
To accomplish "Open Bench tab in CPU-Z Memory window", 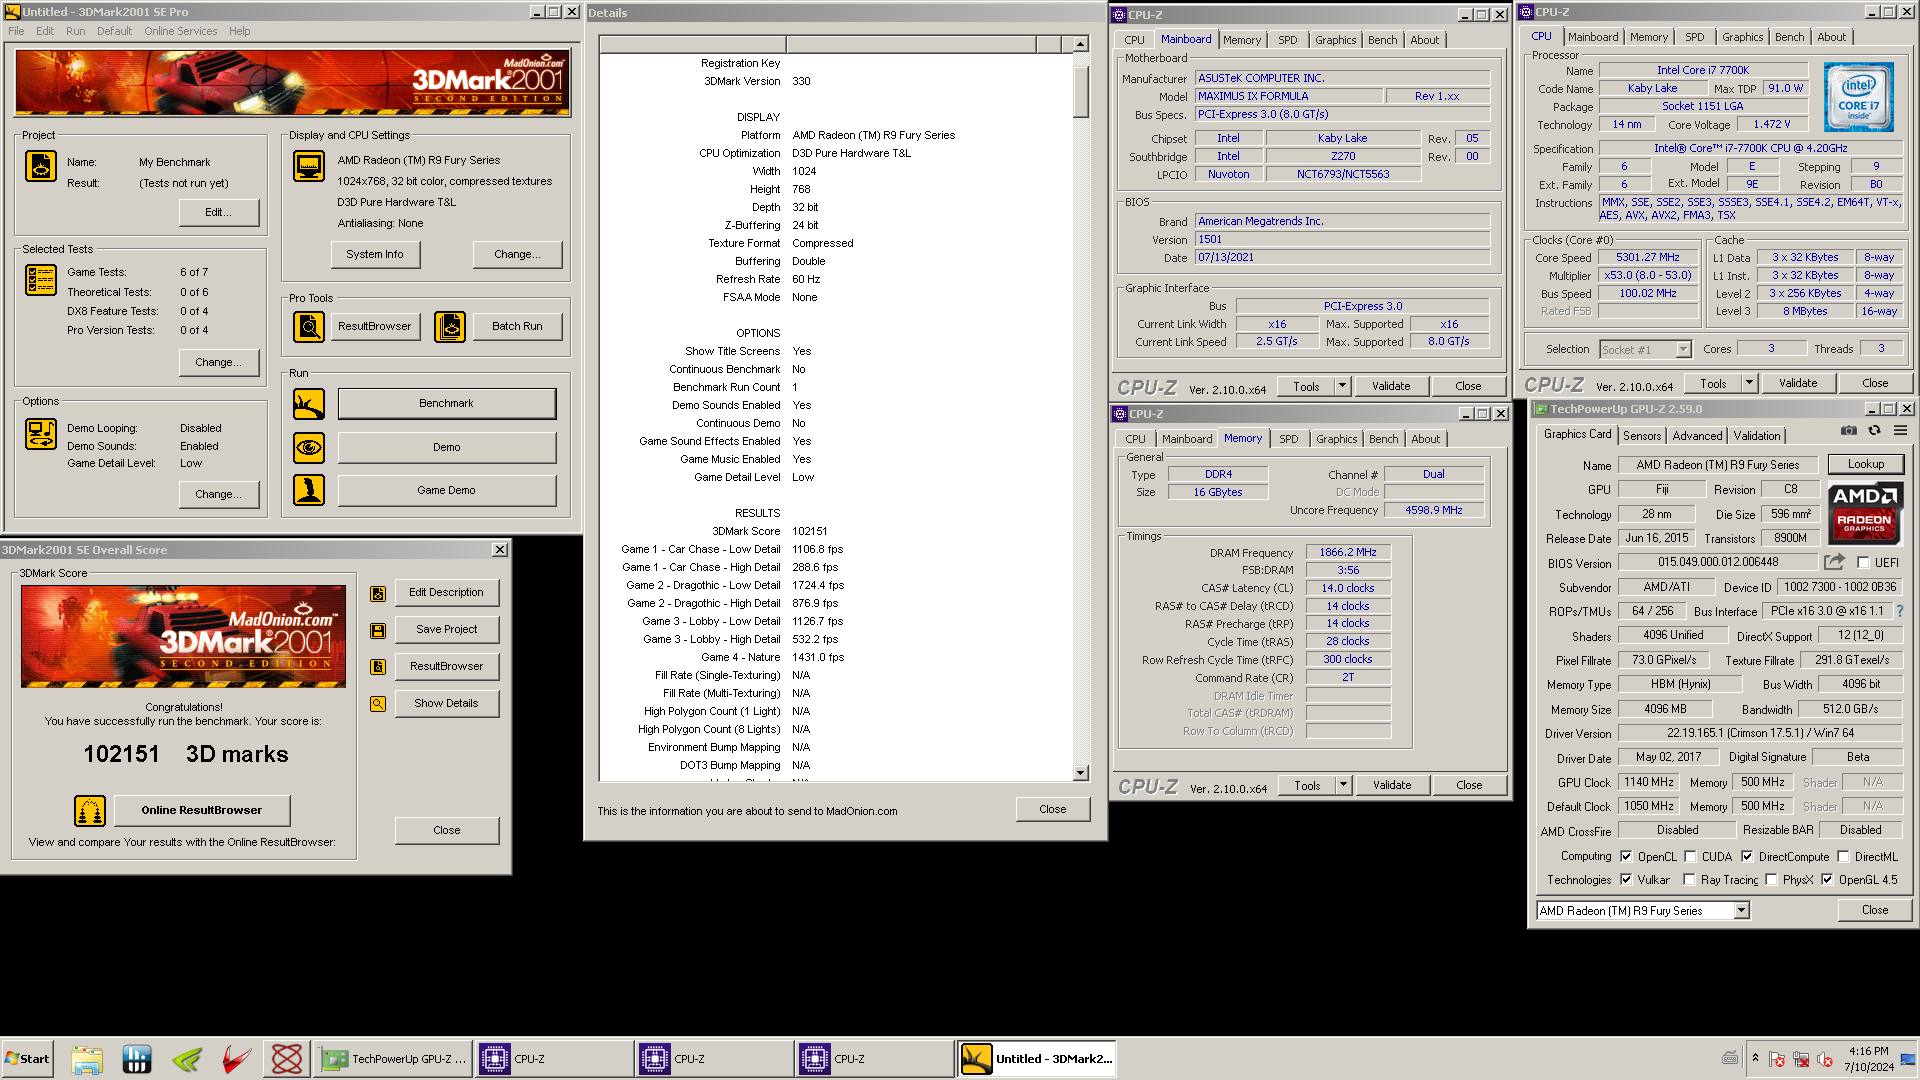I will (x=1383, y=439).
